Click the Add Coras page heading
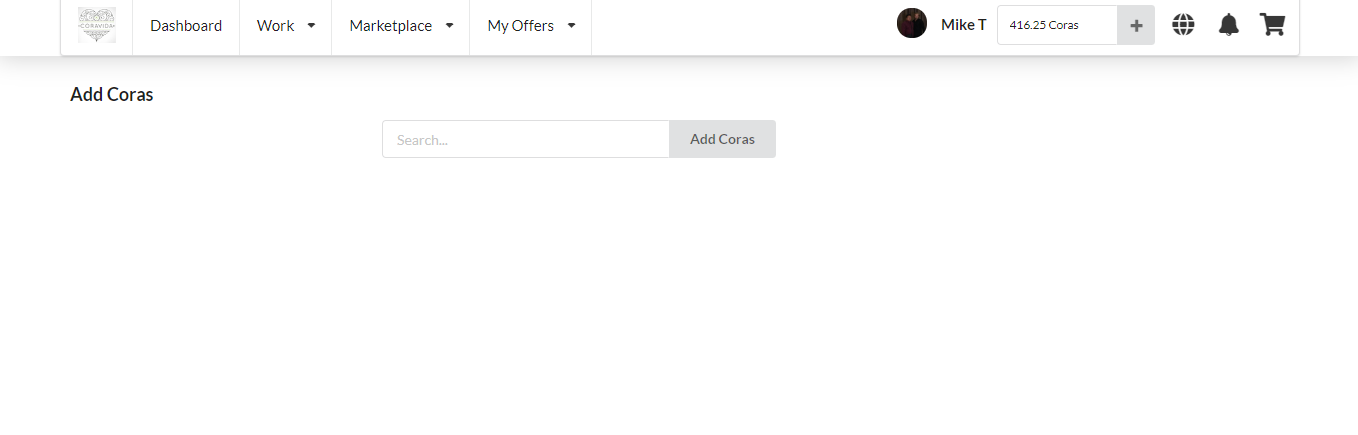 click(x=112, y=95)
